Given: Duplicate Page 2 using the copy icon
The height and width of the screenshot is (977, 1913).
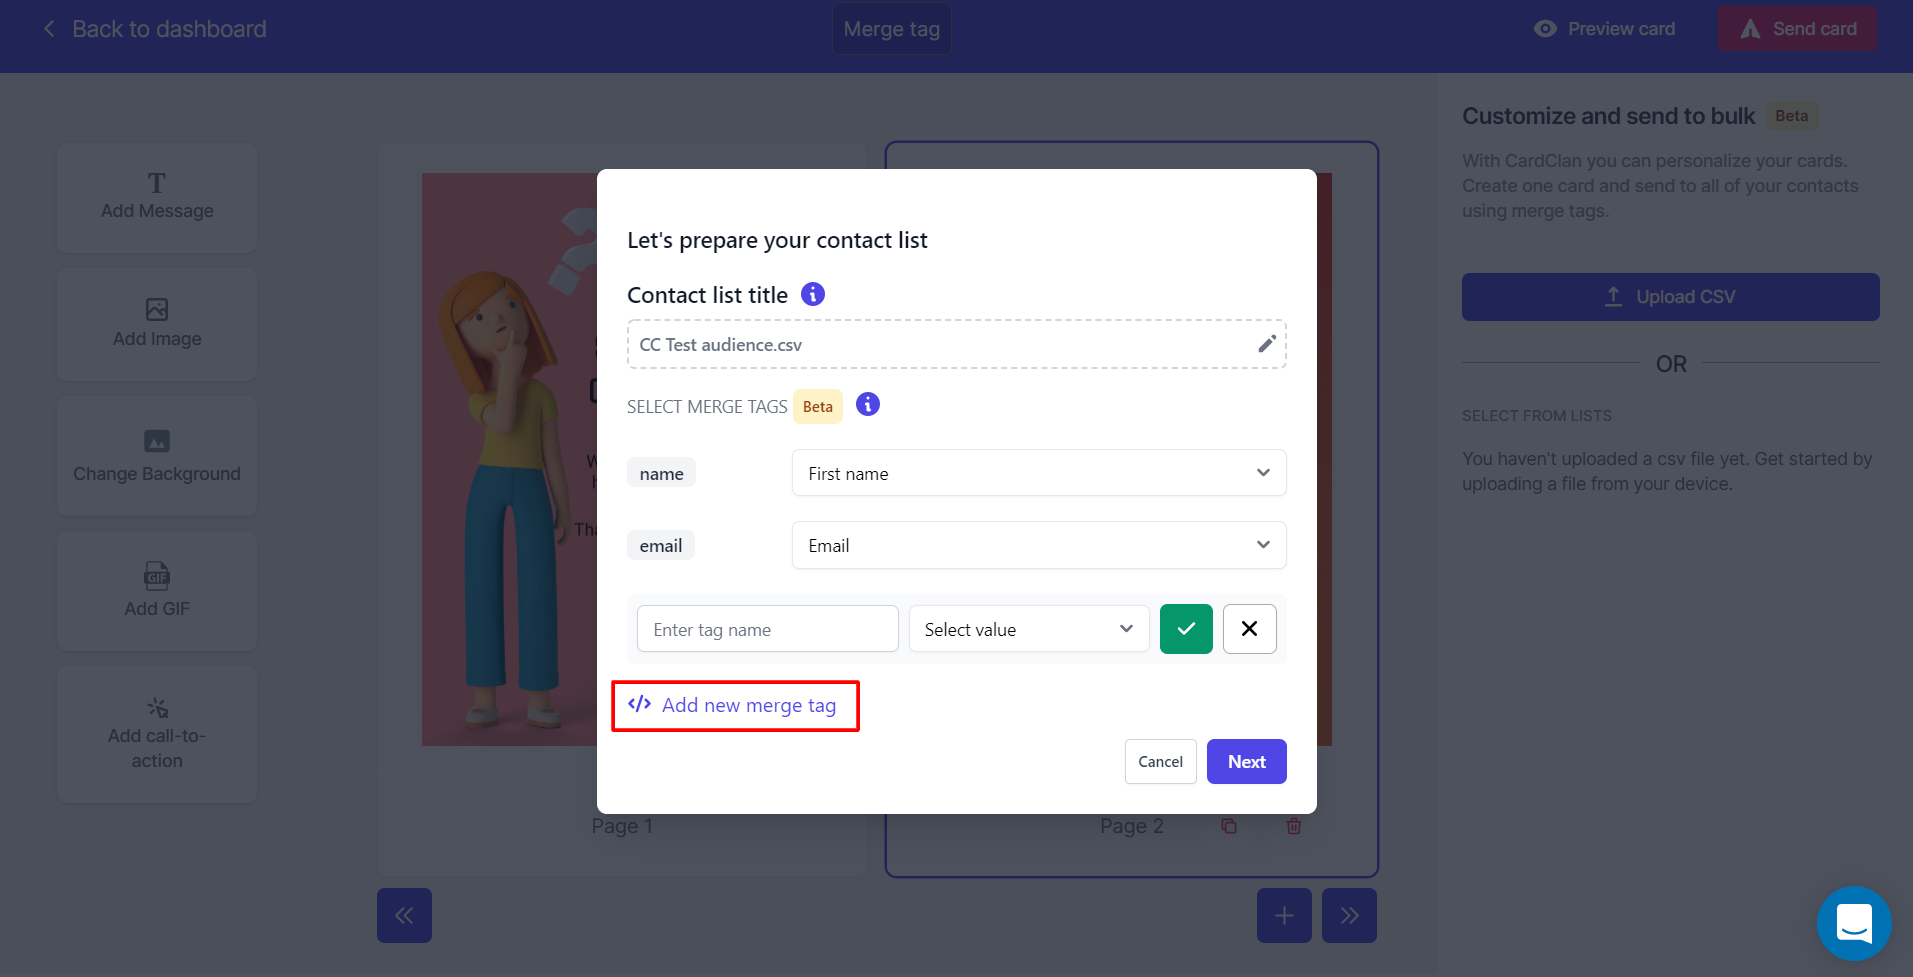Looking at the screenshot, I should coord(1228,825).
